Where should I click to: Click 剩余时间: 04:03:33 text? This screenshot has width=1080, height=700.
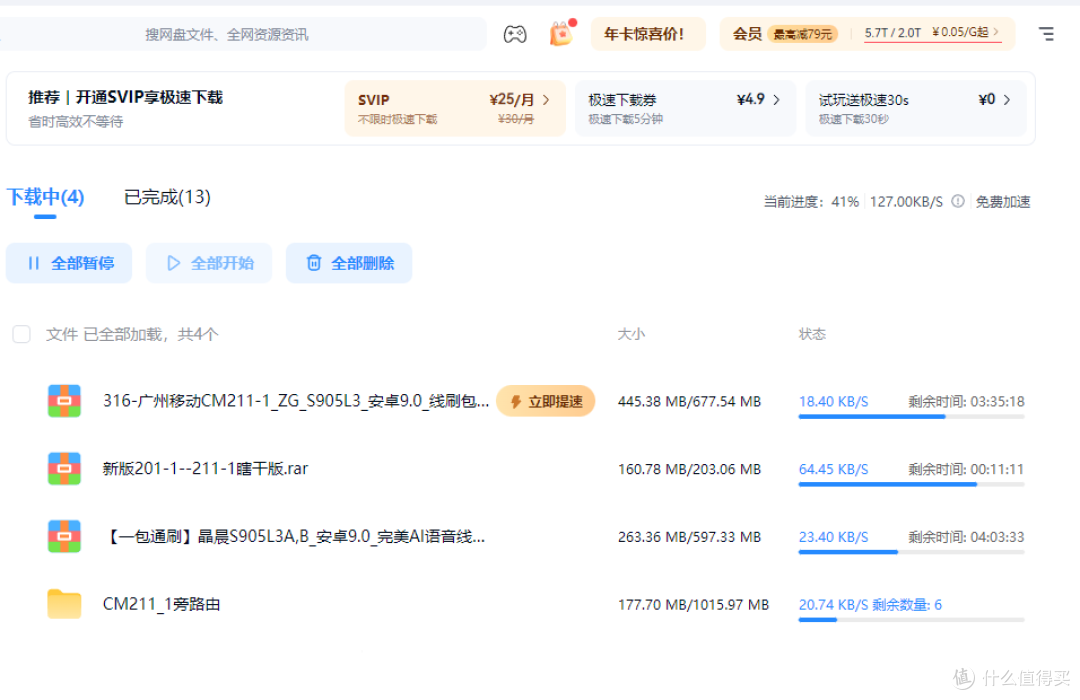click(x=966, y=536)
